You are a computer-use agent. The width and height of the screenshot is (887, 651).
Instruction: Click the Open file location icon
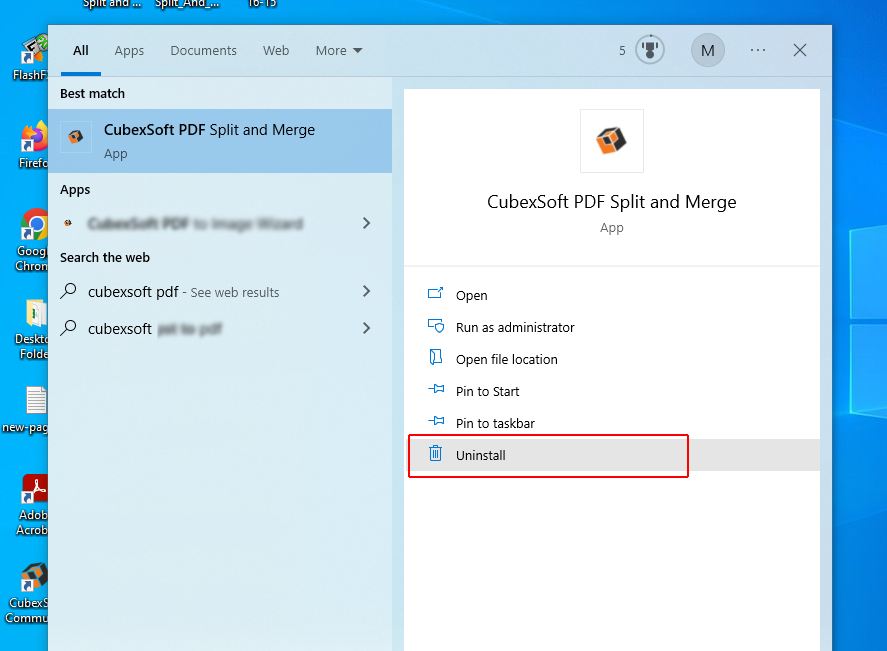(x=436, y=357)
